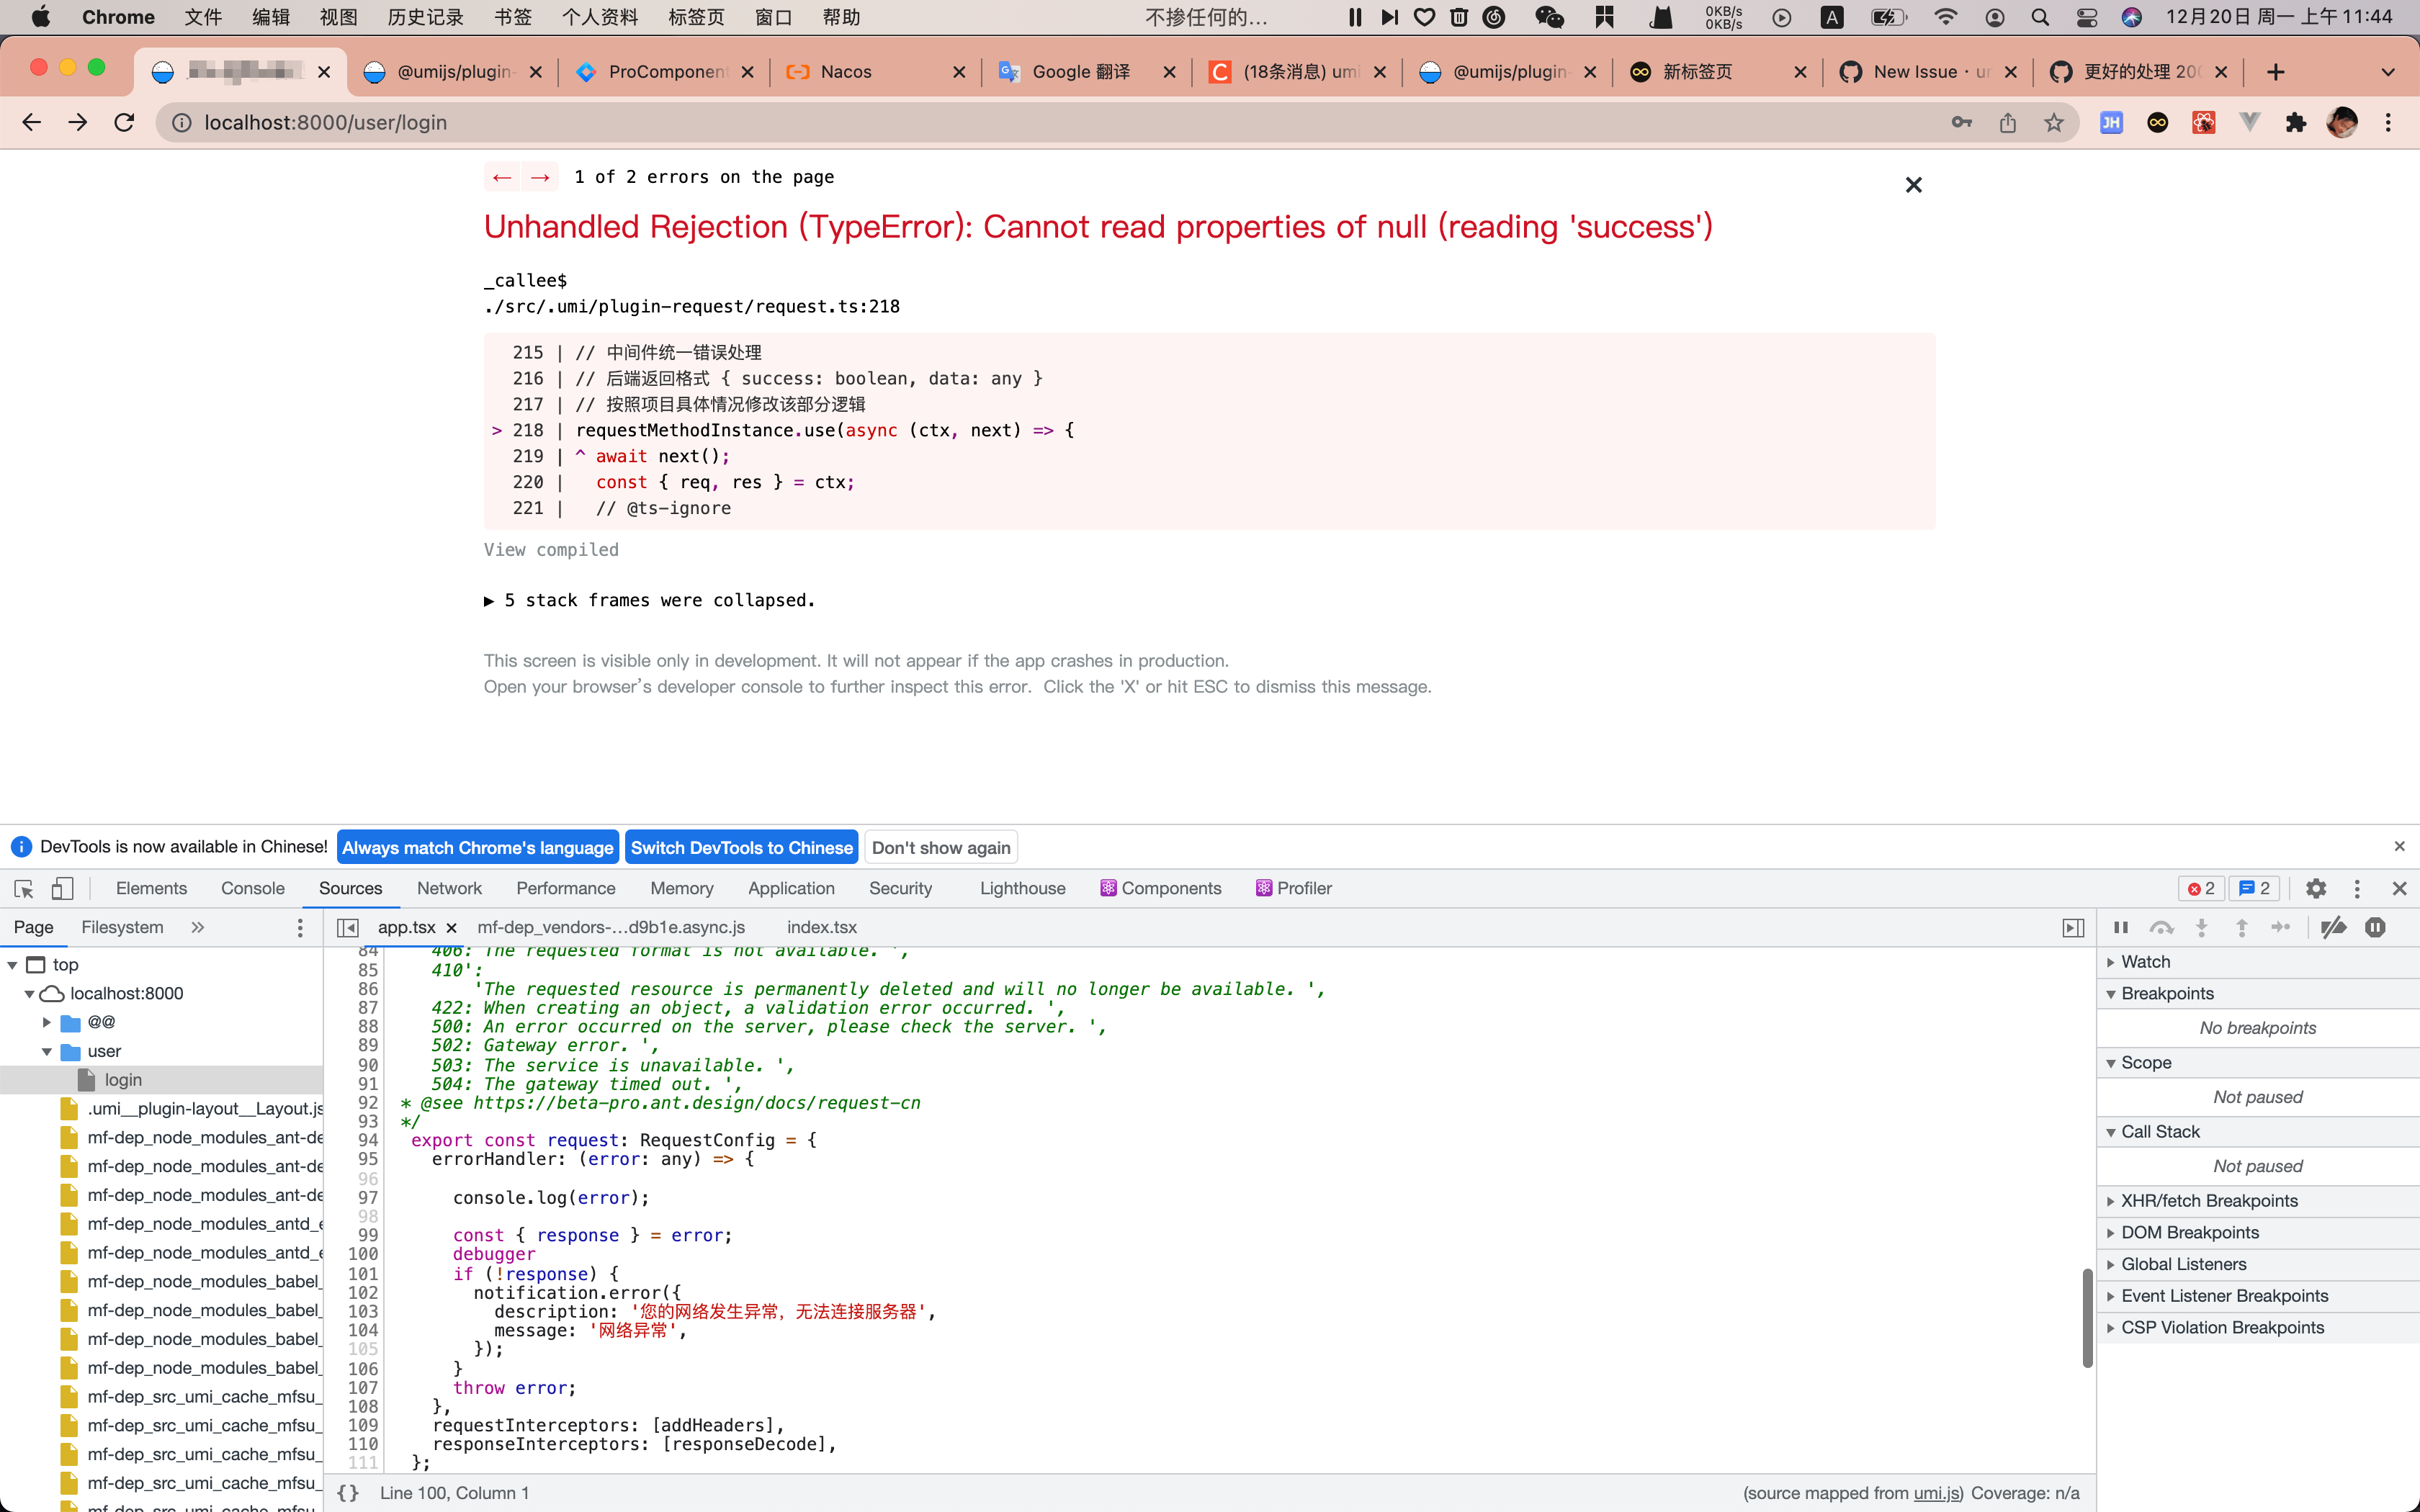Toggle pause on exceptions icon
The height and width of the screenshot is (1512, 2420).
pyautogui.click(x=2375, y=927)
